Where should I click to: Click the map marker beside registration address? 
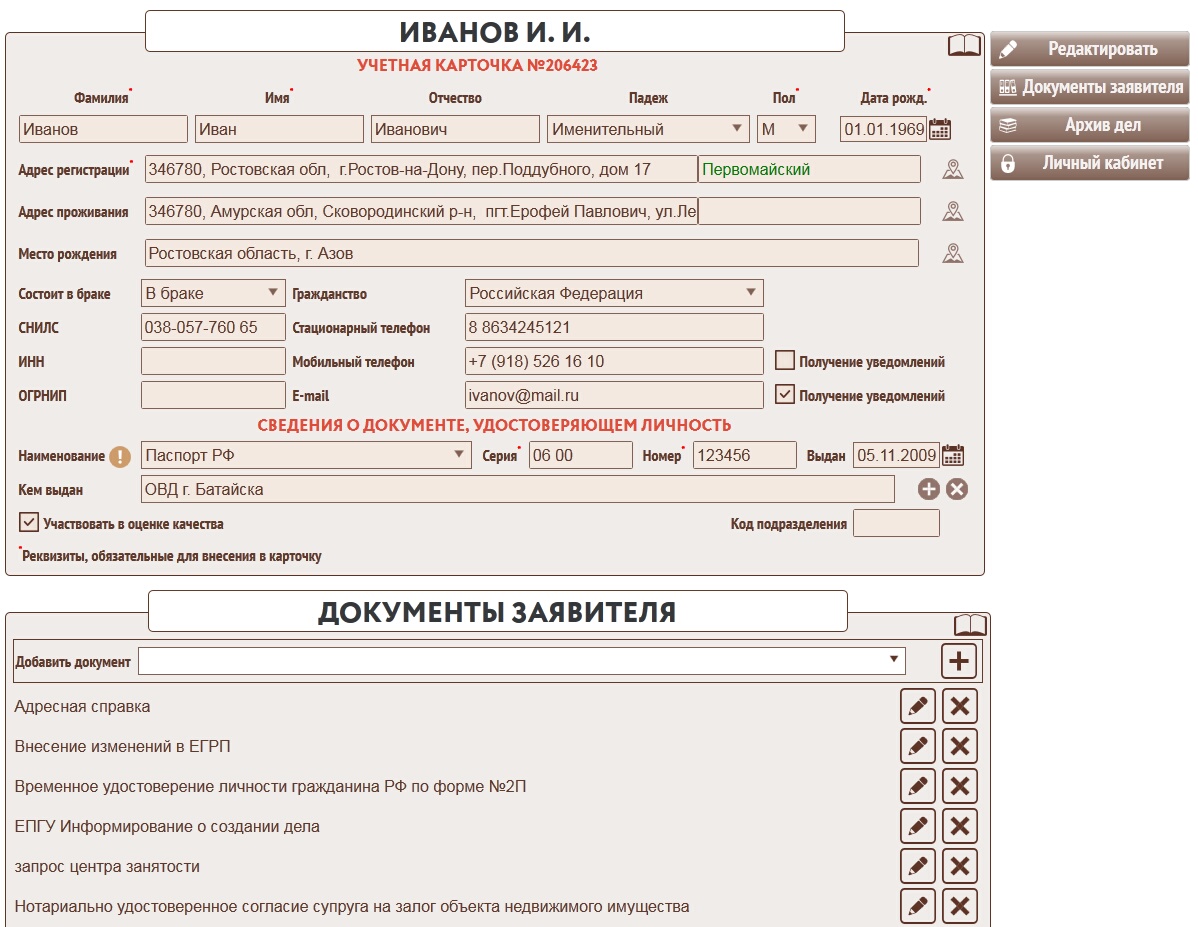point(952,170)
